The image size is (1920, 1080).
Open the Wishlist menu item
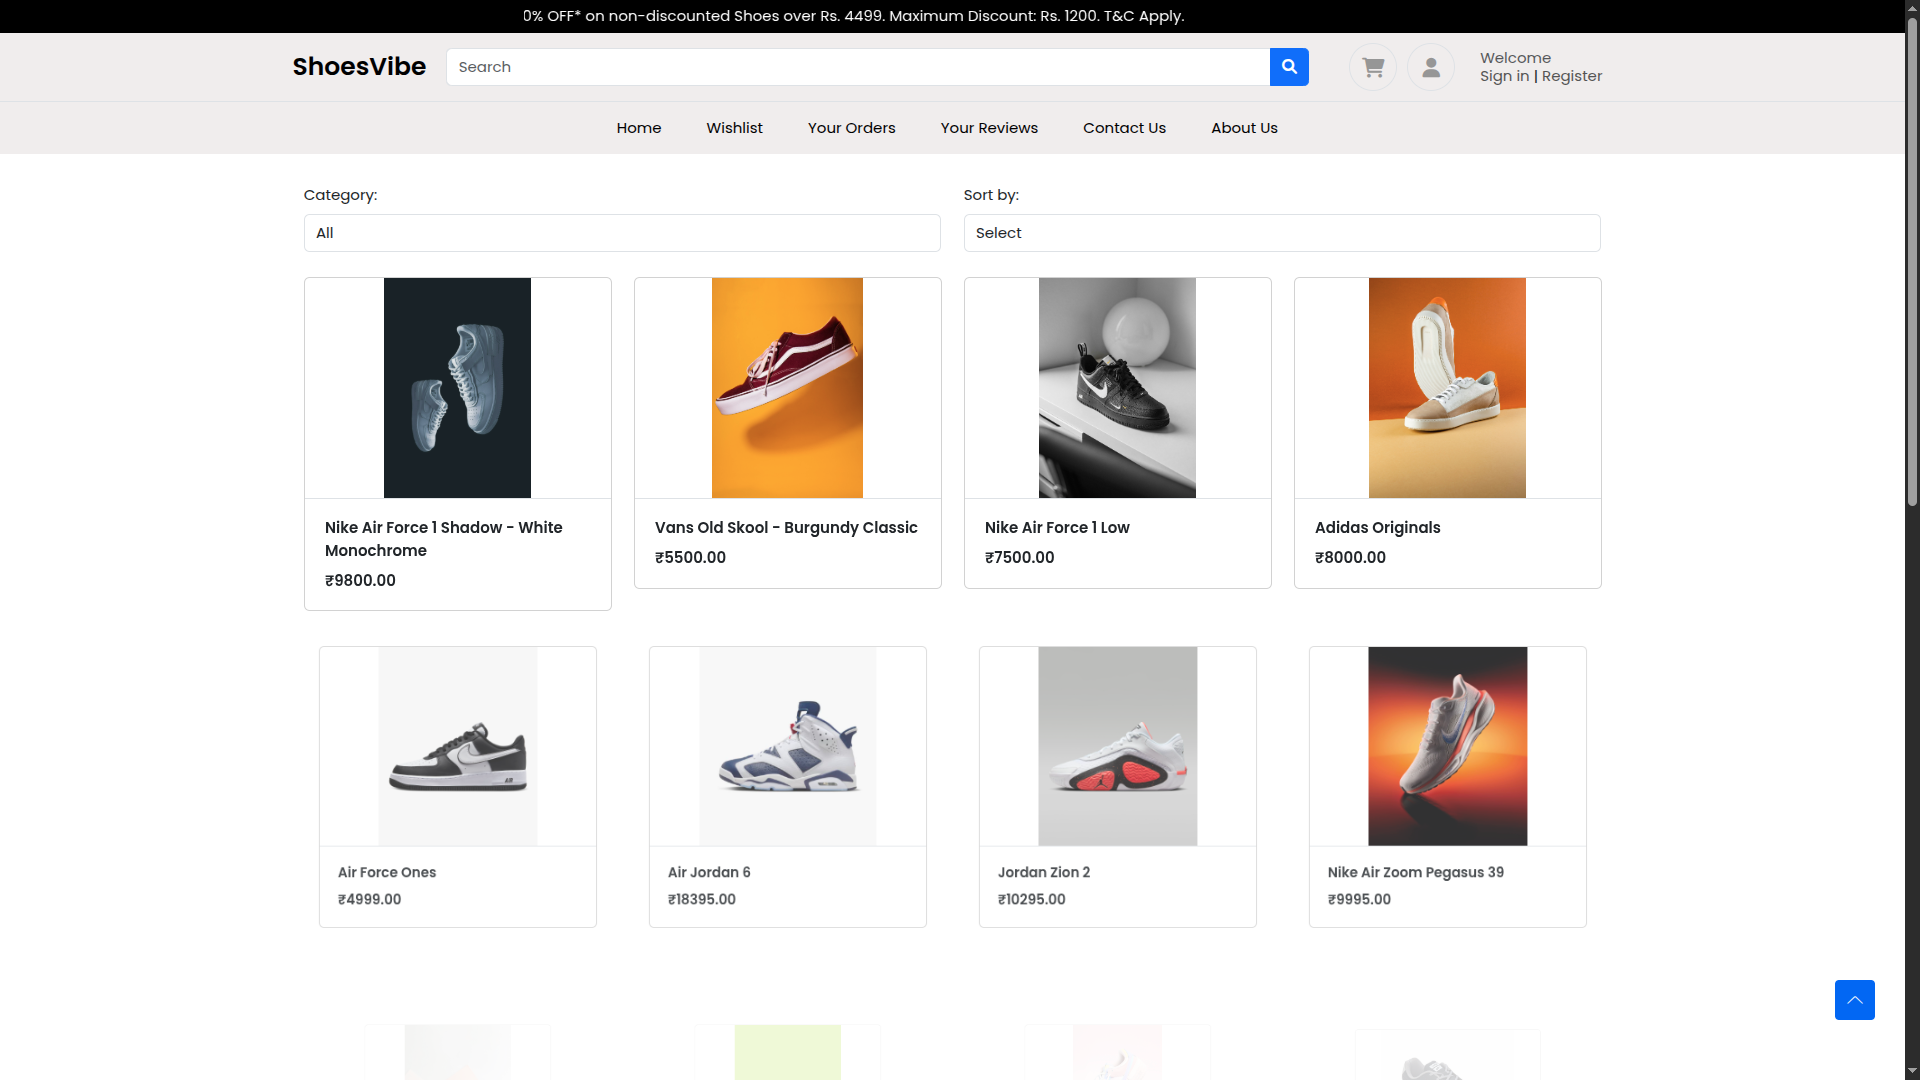734,128
